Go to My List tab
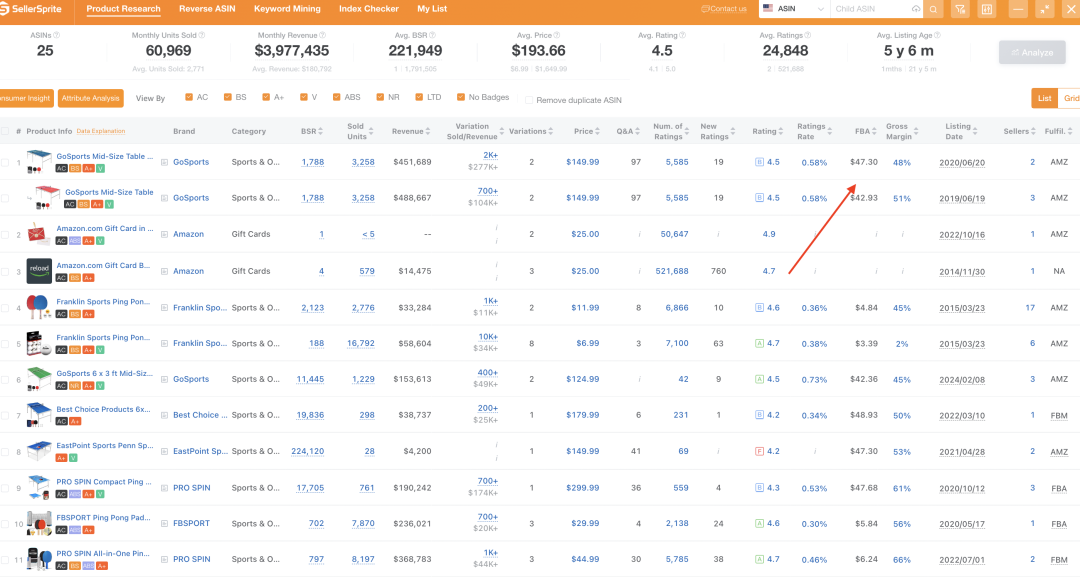The width and height of the screenshot is (1080, 580). point(432,9)
